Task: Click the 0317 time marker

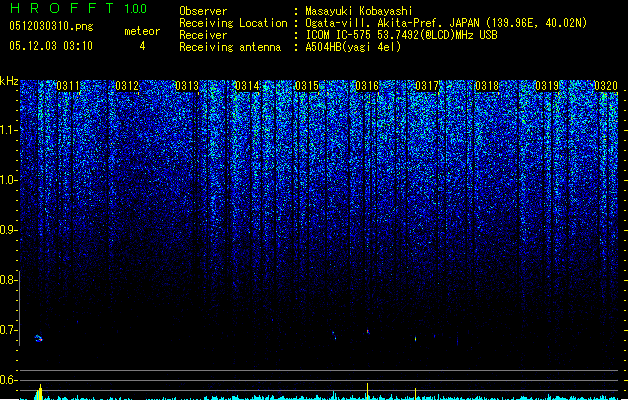Action: tap(427, 86)
